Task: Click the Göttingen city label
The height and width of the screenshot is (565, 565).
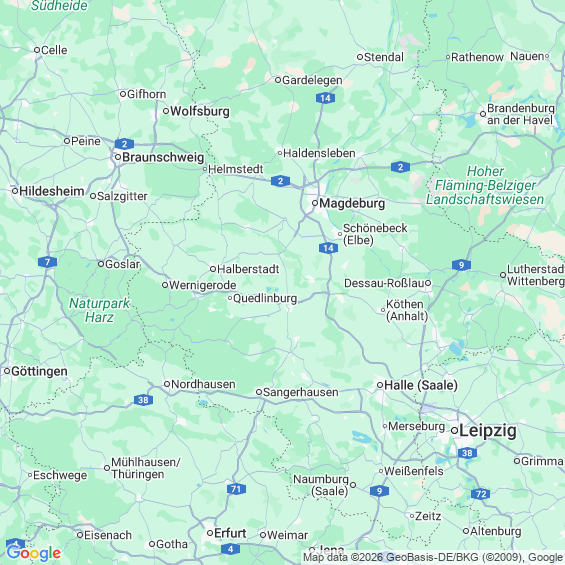Action: (x=39, y=371)
